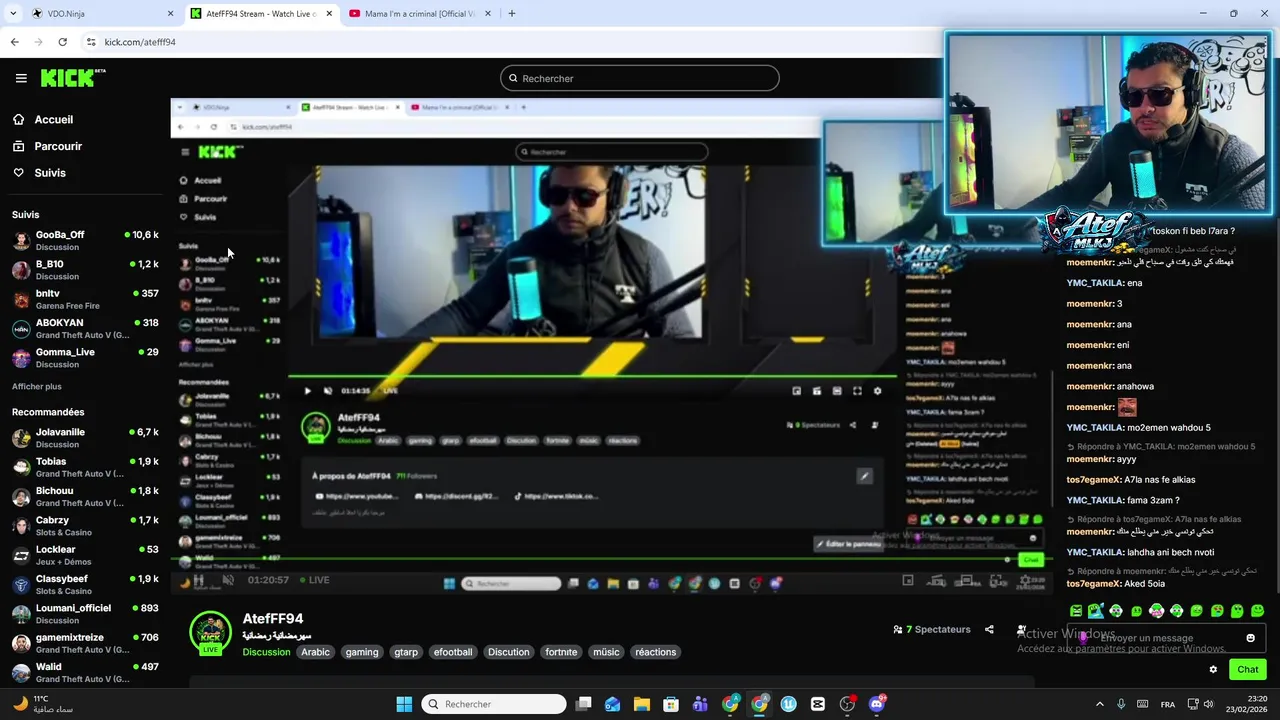Open the chat emoji picker icon
The height and width of the screenshot is (720, 1280).
tap(1250, 638)
